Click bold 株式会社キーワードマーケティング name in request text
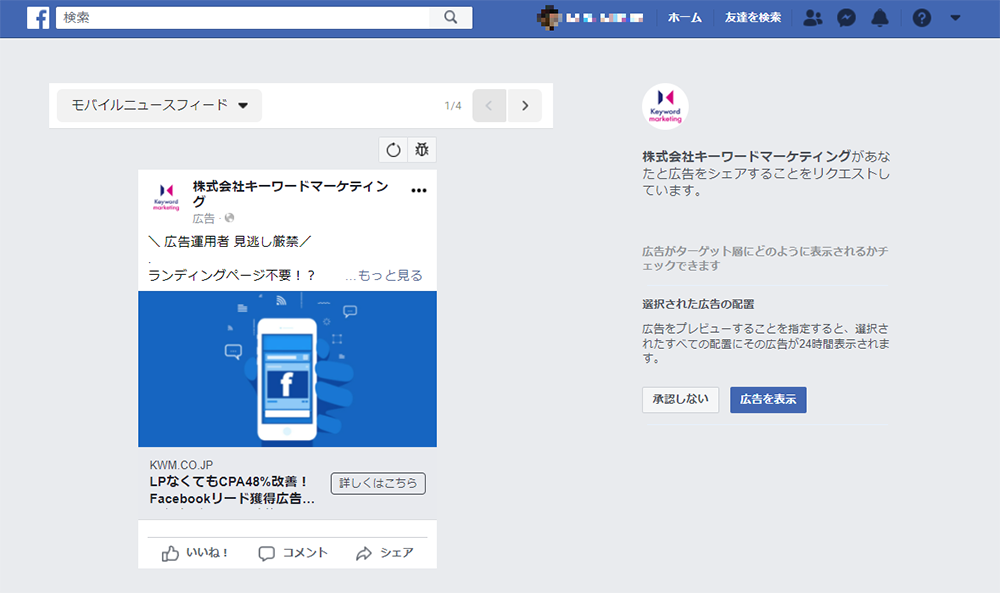 pyautogui.click(x=746, y=156)
